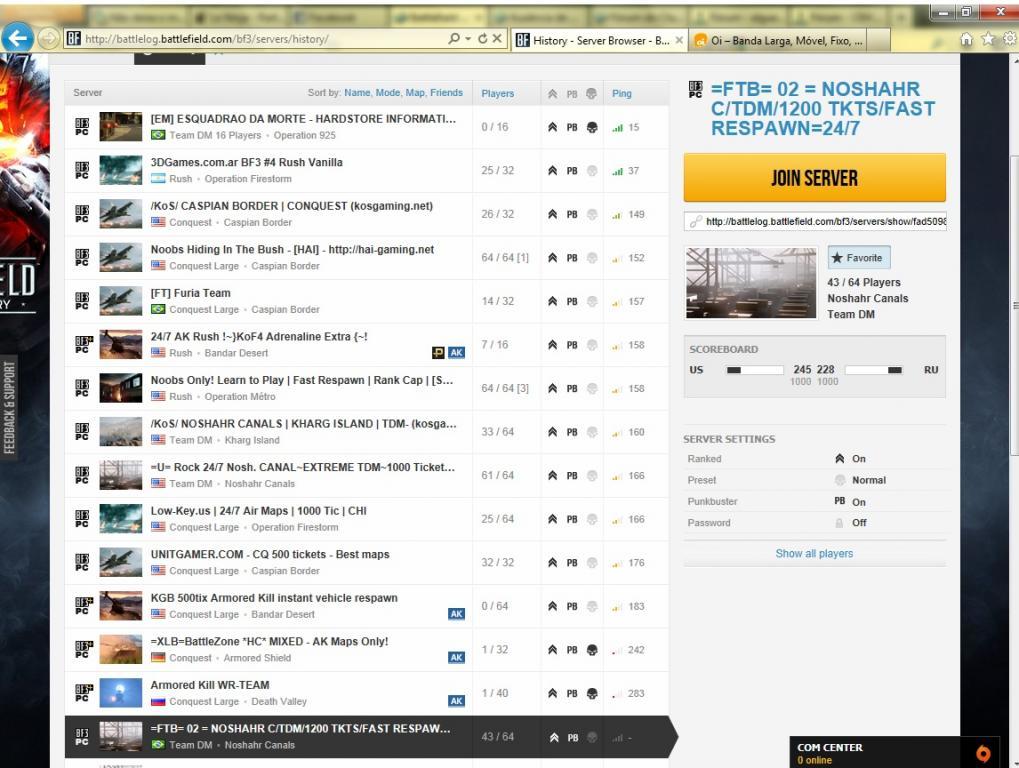Click the Preset skull column header icon

pyautogui.click(x=591, y=94)
